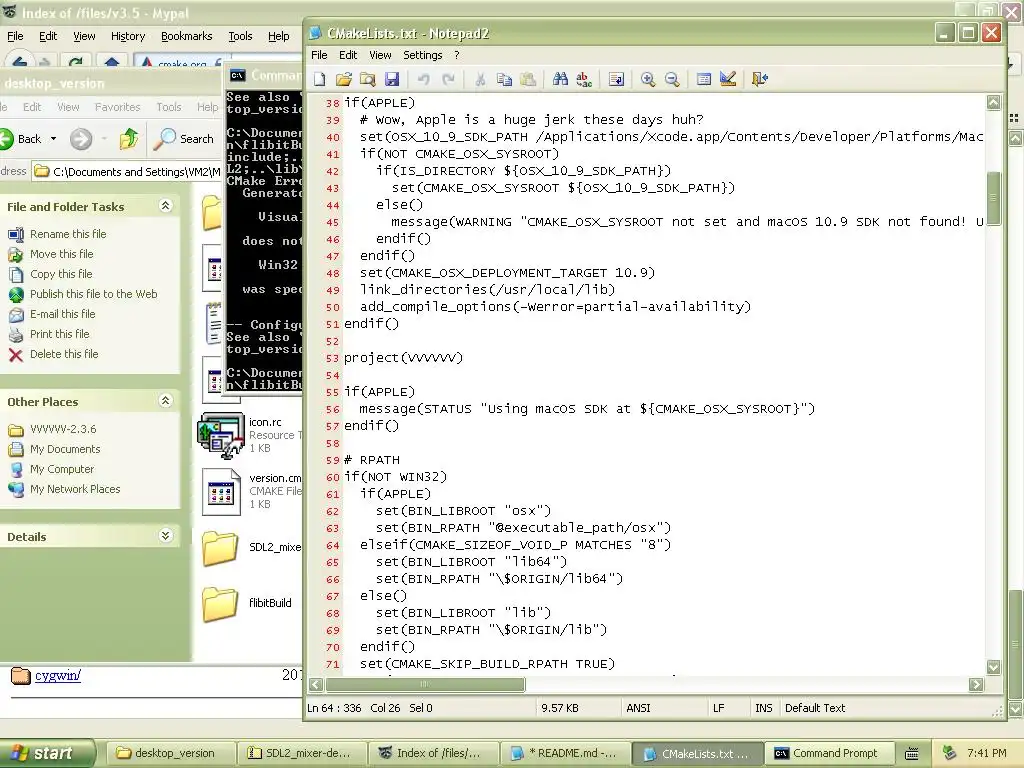Zoom out of the editor text

(672, 80)
